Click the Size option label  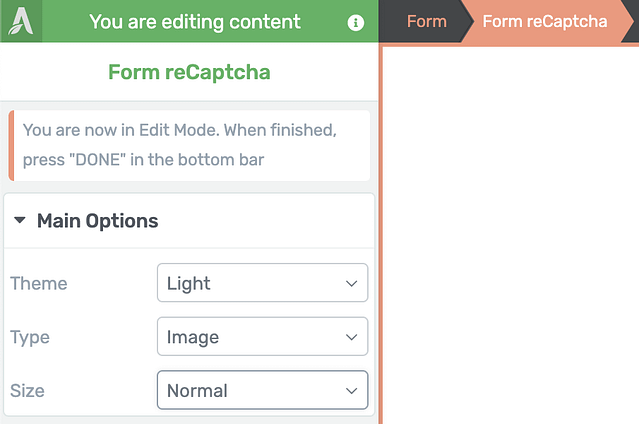tap(27, 391)
